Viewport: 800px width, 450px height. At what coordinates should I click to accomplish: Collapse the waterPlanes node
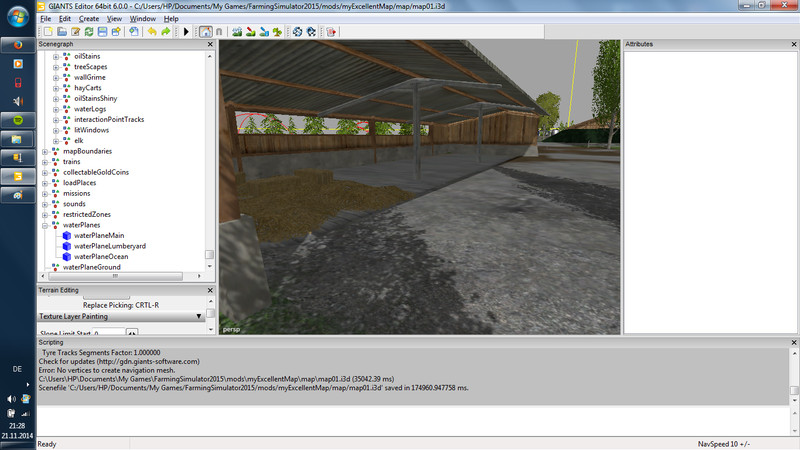click(45, 226)
